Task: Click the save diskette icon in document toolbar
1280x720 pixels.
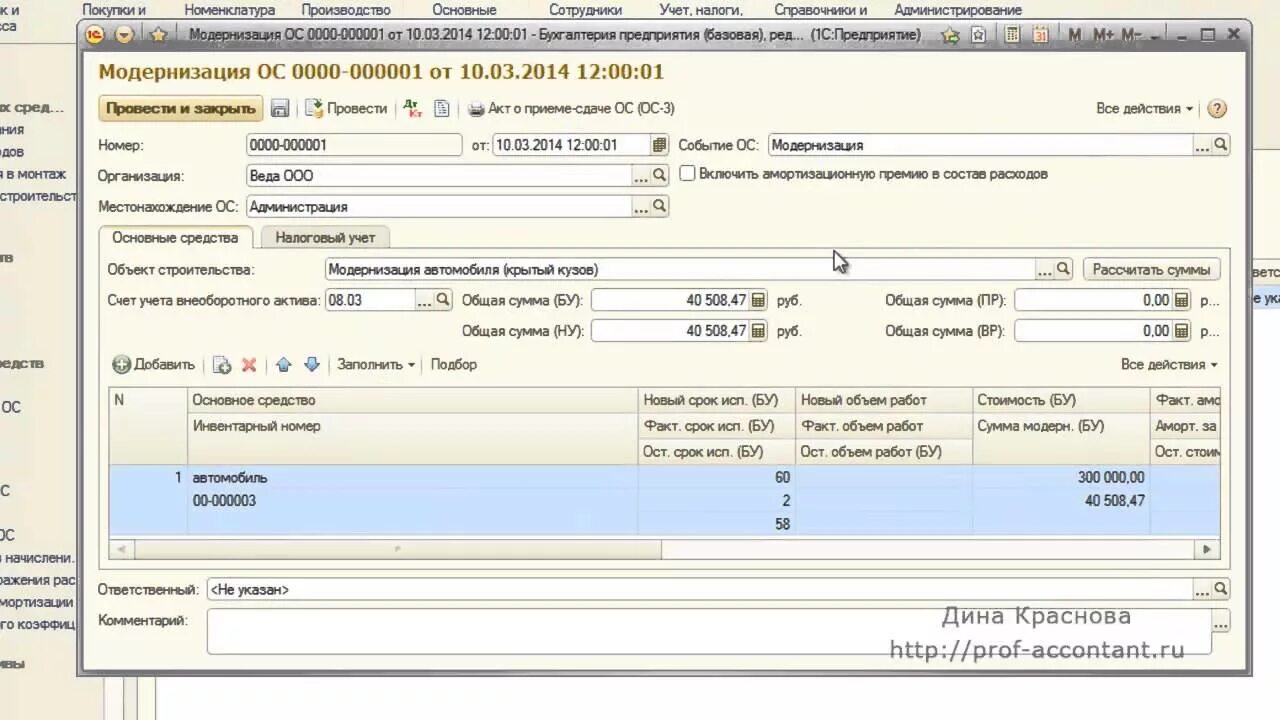Action: pos(280,108)
